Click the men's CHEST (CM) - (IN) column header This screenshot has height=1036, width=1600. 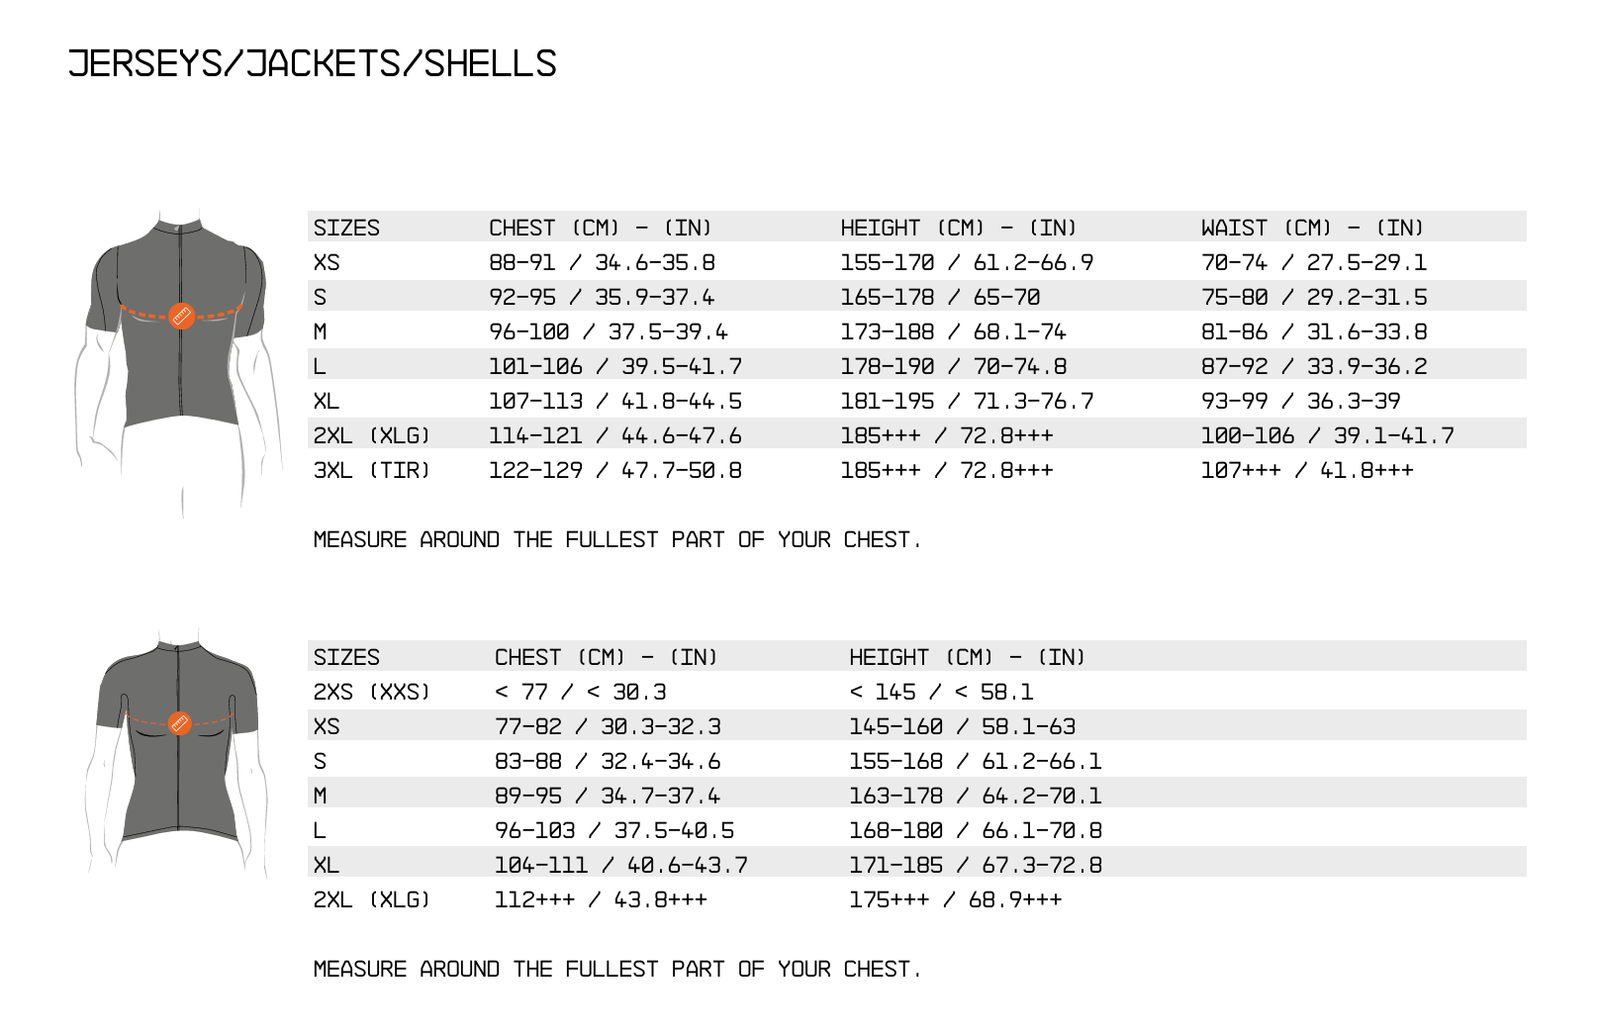pyautogui.click(x=600, y=228)
